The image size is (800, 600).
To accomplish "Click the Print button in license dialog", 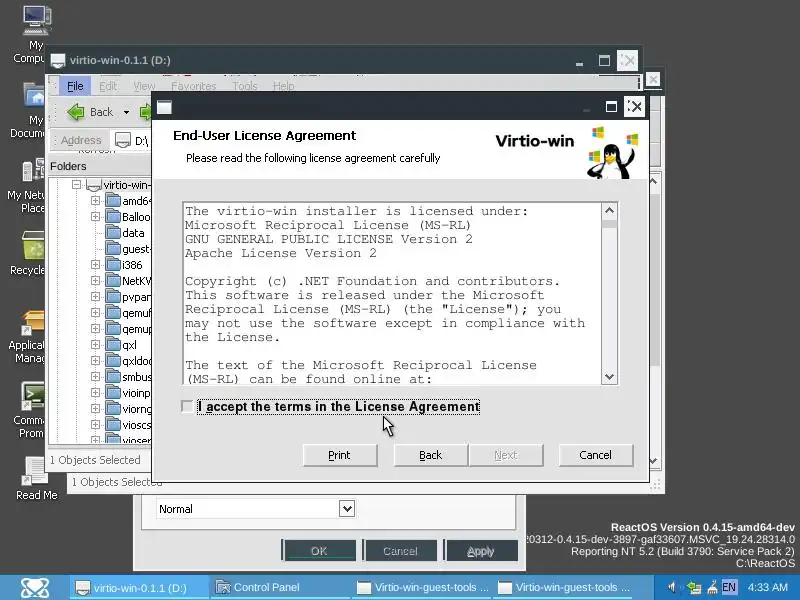I will [340, 455].
